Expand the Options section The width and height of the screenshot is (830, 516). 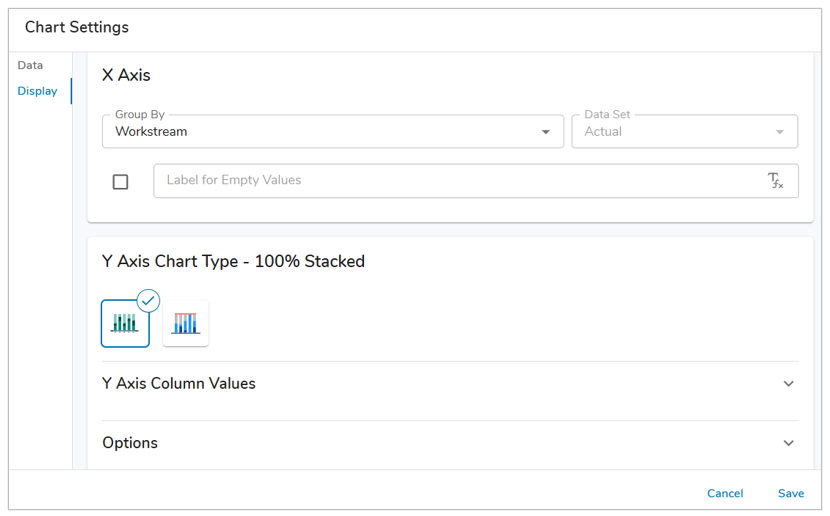tap(130, 443)
